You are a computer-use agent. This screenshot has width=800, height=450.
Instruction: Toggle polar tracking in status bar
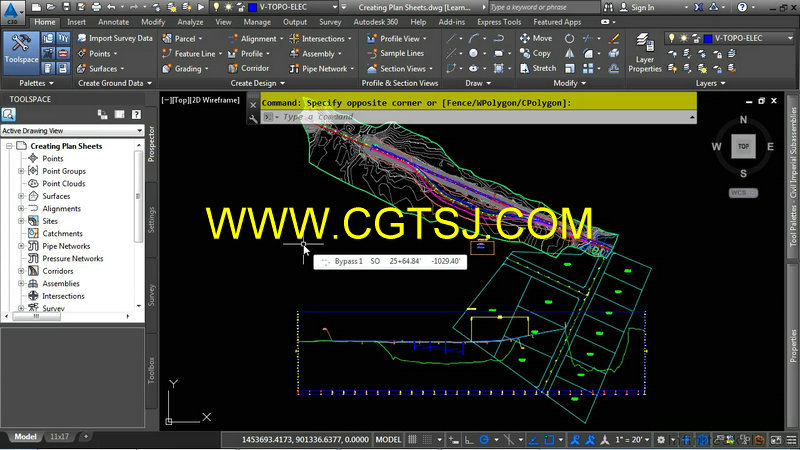click(x=484, y=439)
